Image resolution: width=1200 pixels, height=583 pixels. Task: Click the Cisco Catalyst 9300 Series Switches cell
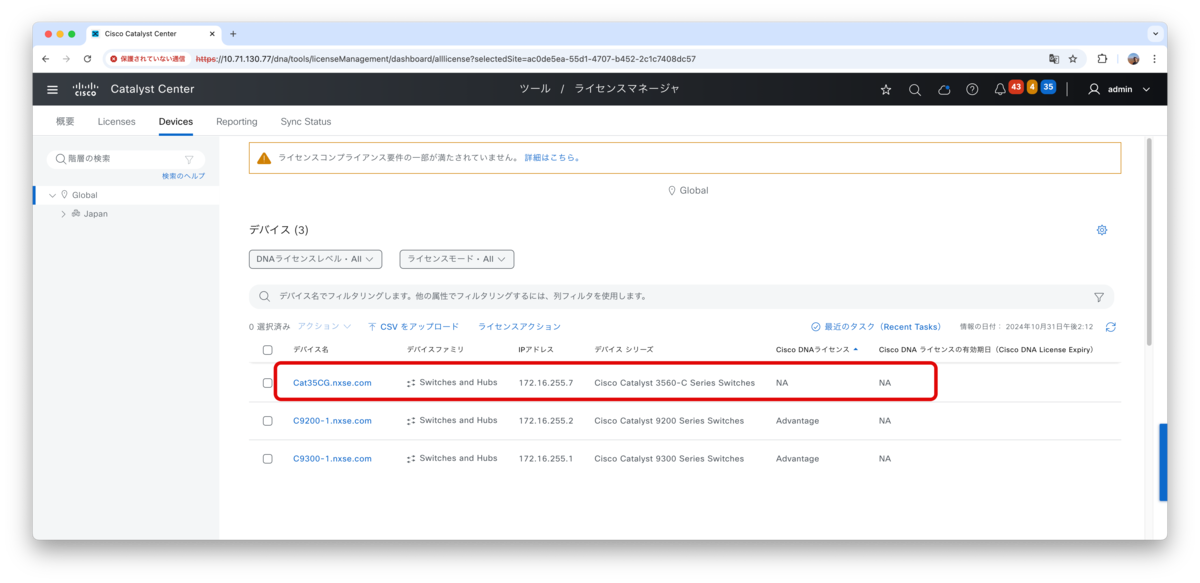669,459
